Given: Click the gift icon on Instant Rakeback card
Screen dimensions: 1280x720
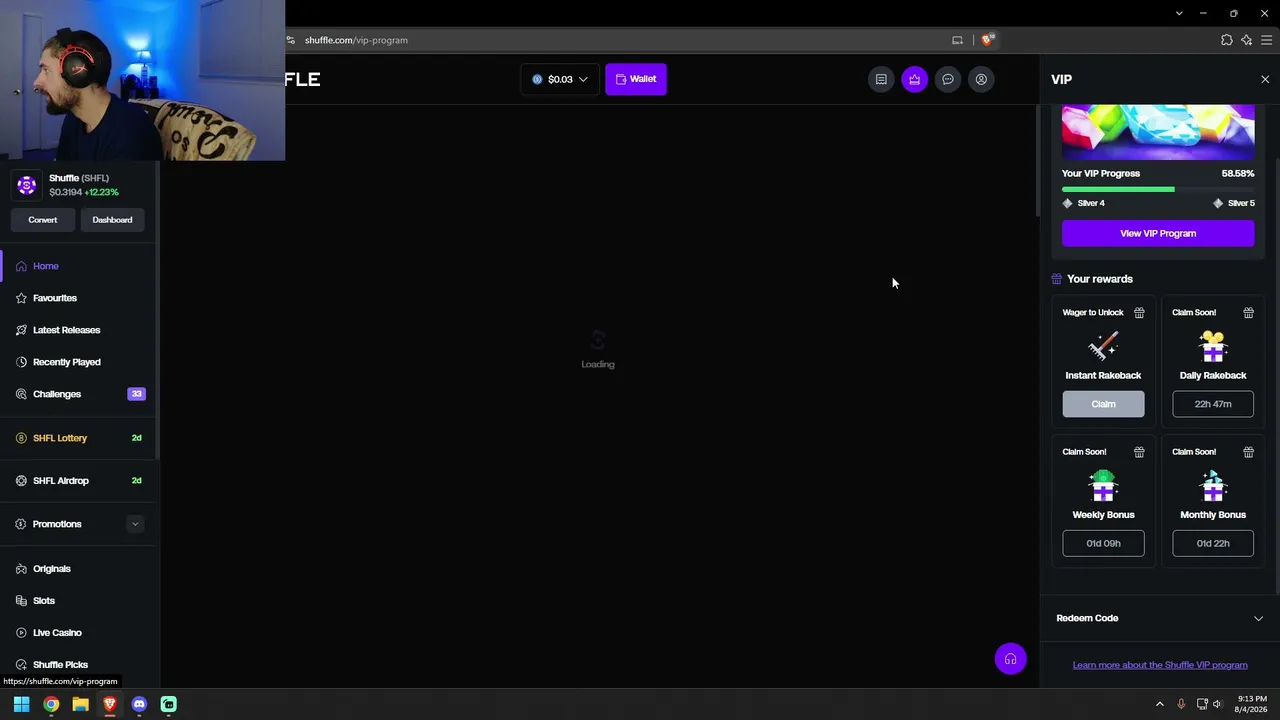Looking at the screenshot, I should click(1139, 313).
